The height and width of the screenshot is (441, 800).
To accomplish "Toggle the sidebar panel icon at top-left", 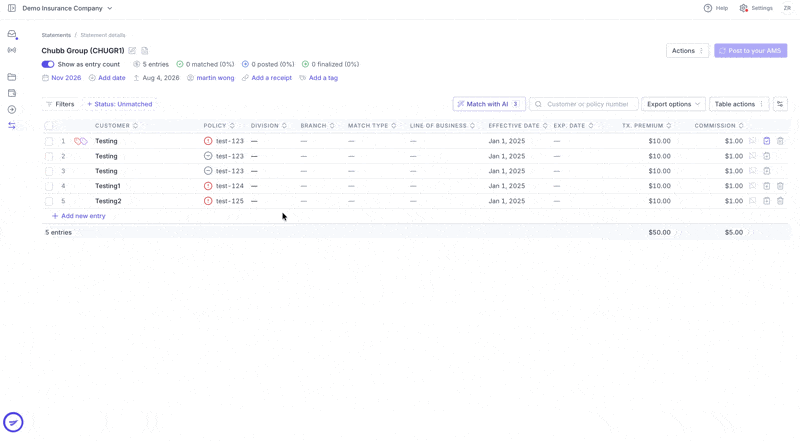I will 12,8.
